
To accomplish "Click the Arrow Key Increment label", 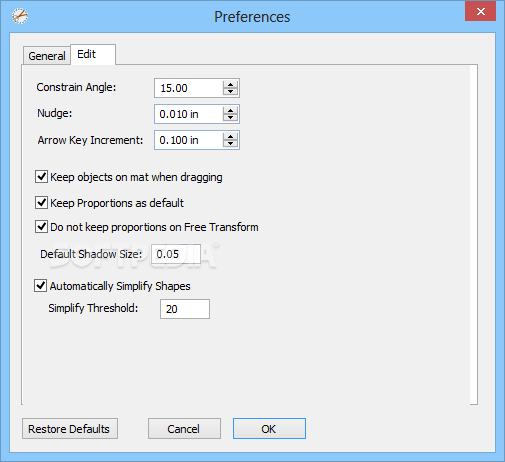I will 90,140.
